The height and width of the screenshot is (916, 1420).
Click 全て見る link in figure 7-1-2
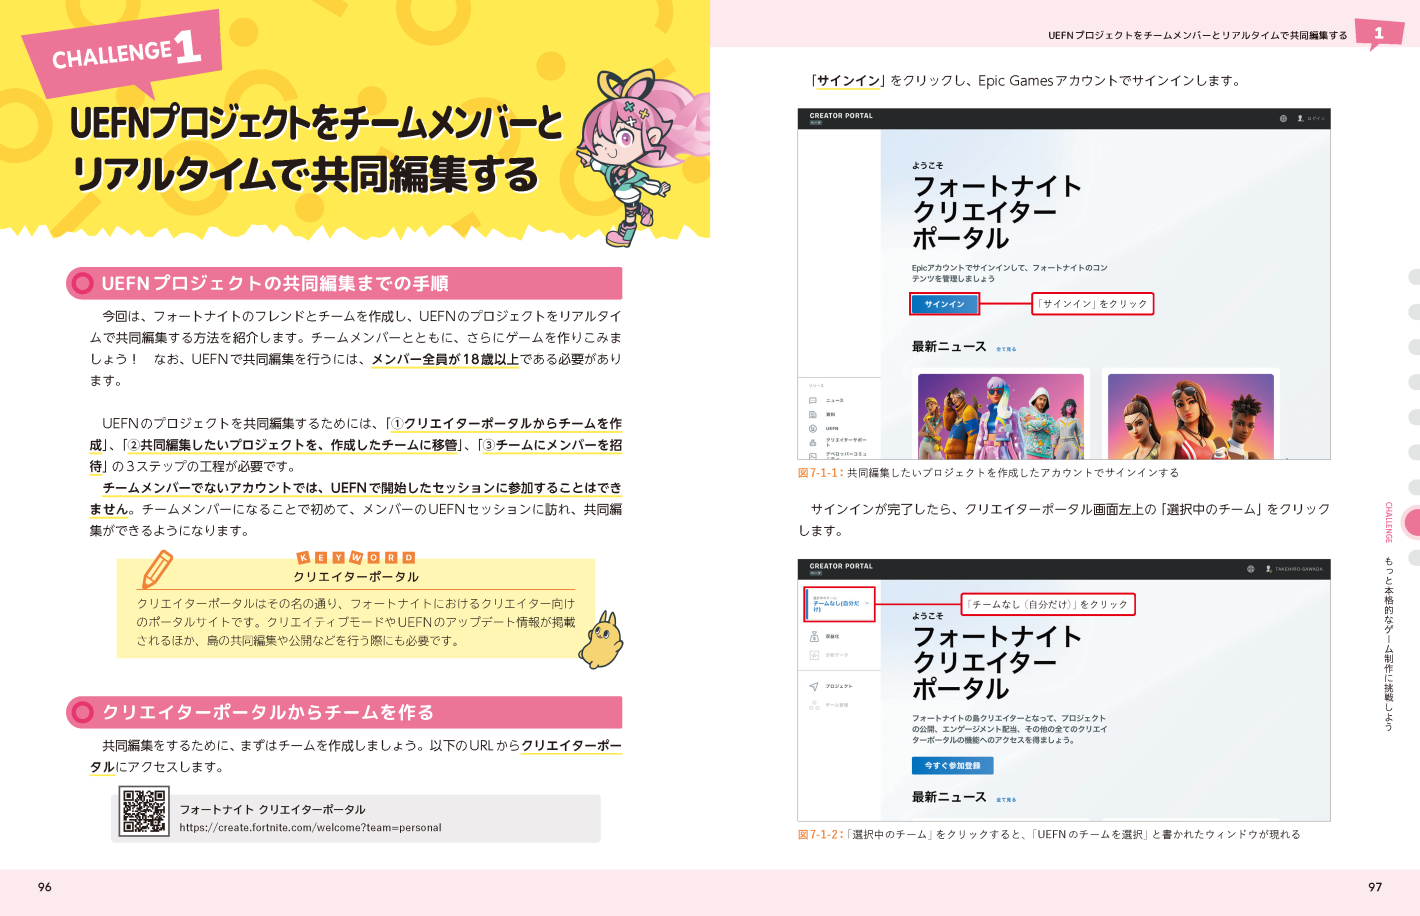tap(1006, 800)
